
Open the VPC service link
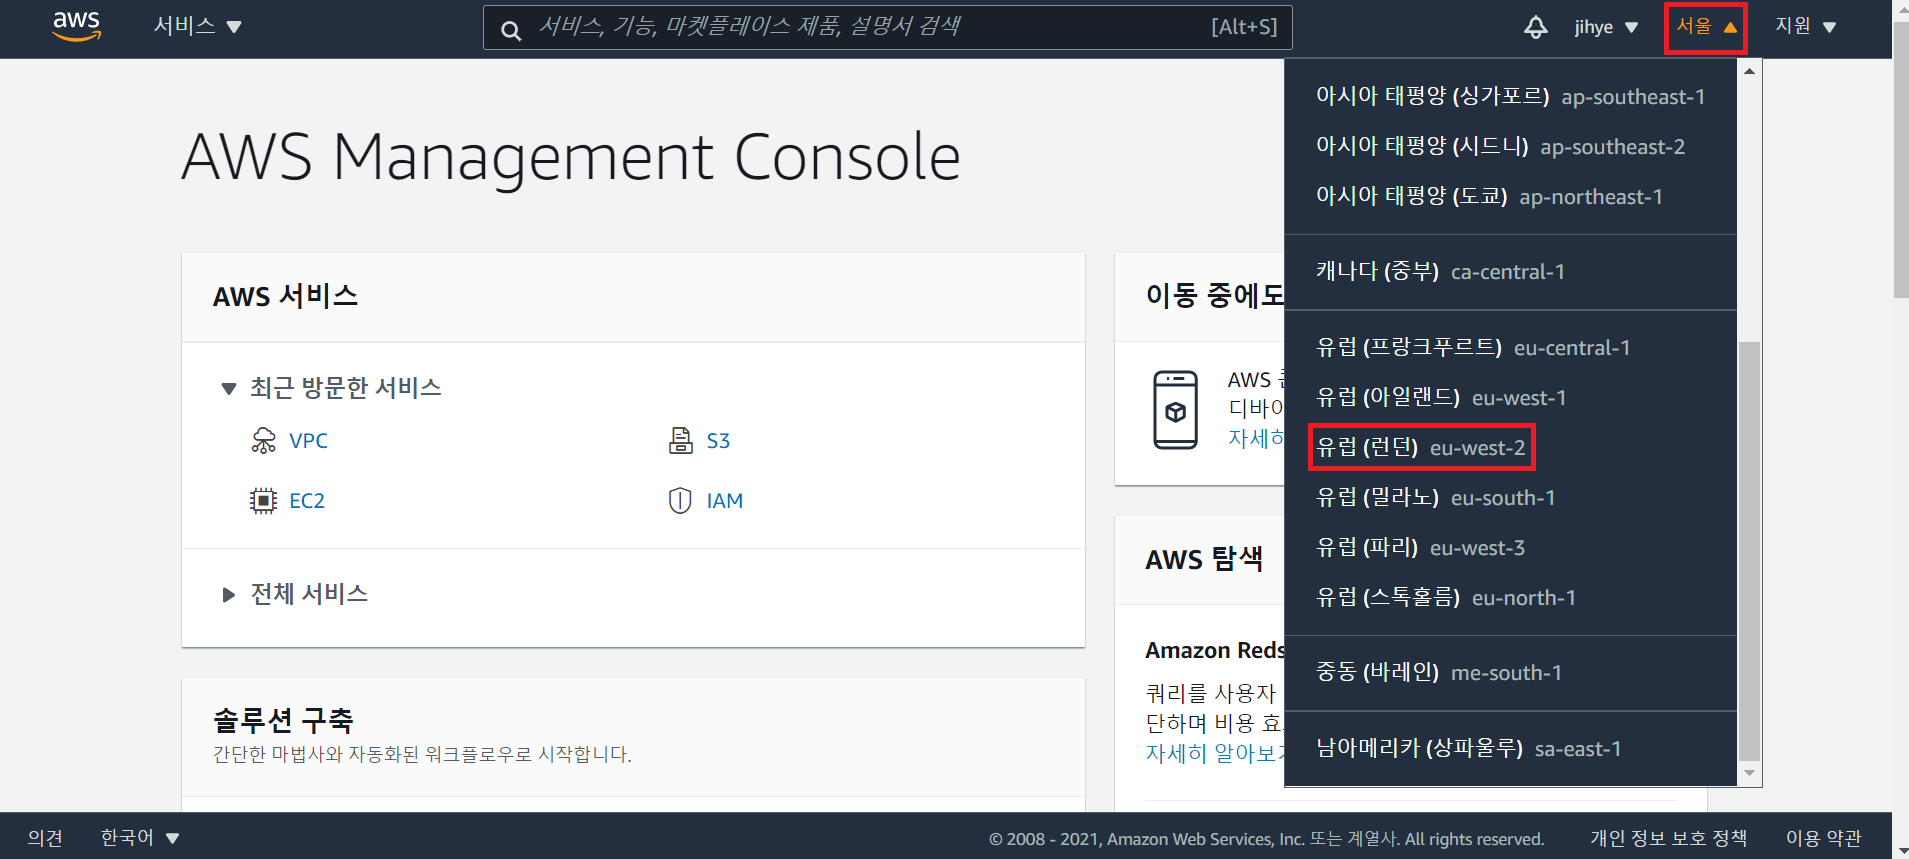click(x=308, y=441)
